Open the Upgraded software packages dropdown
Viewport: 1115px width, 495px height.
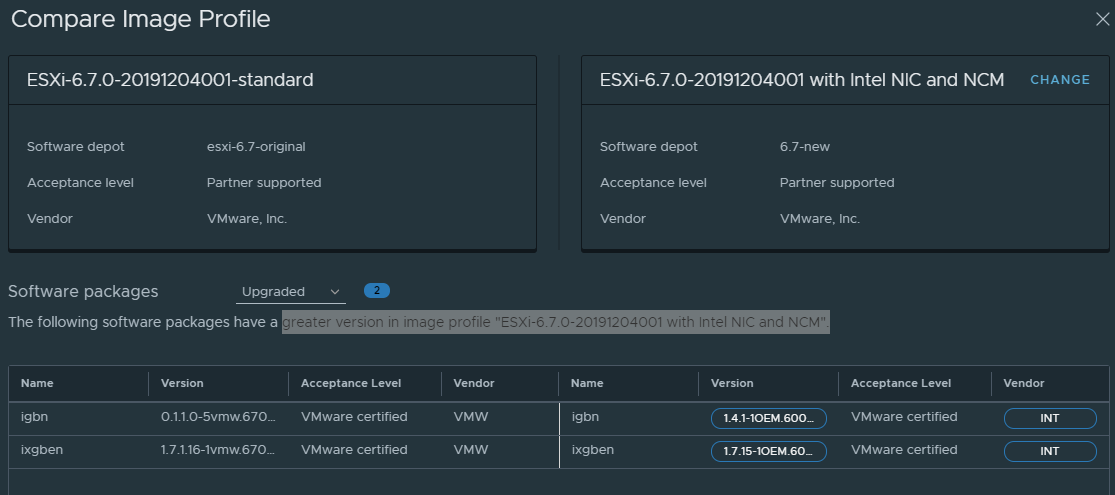[x=291, y=292]
